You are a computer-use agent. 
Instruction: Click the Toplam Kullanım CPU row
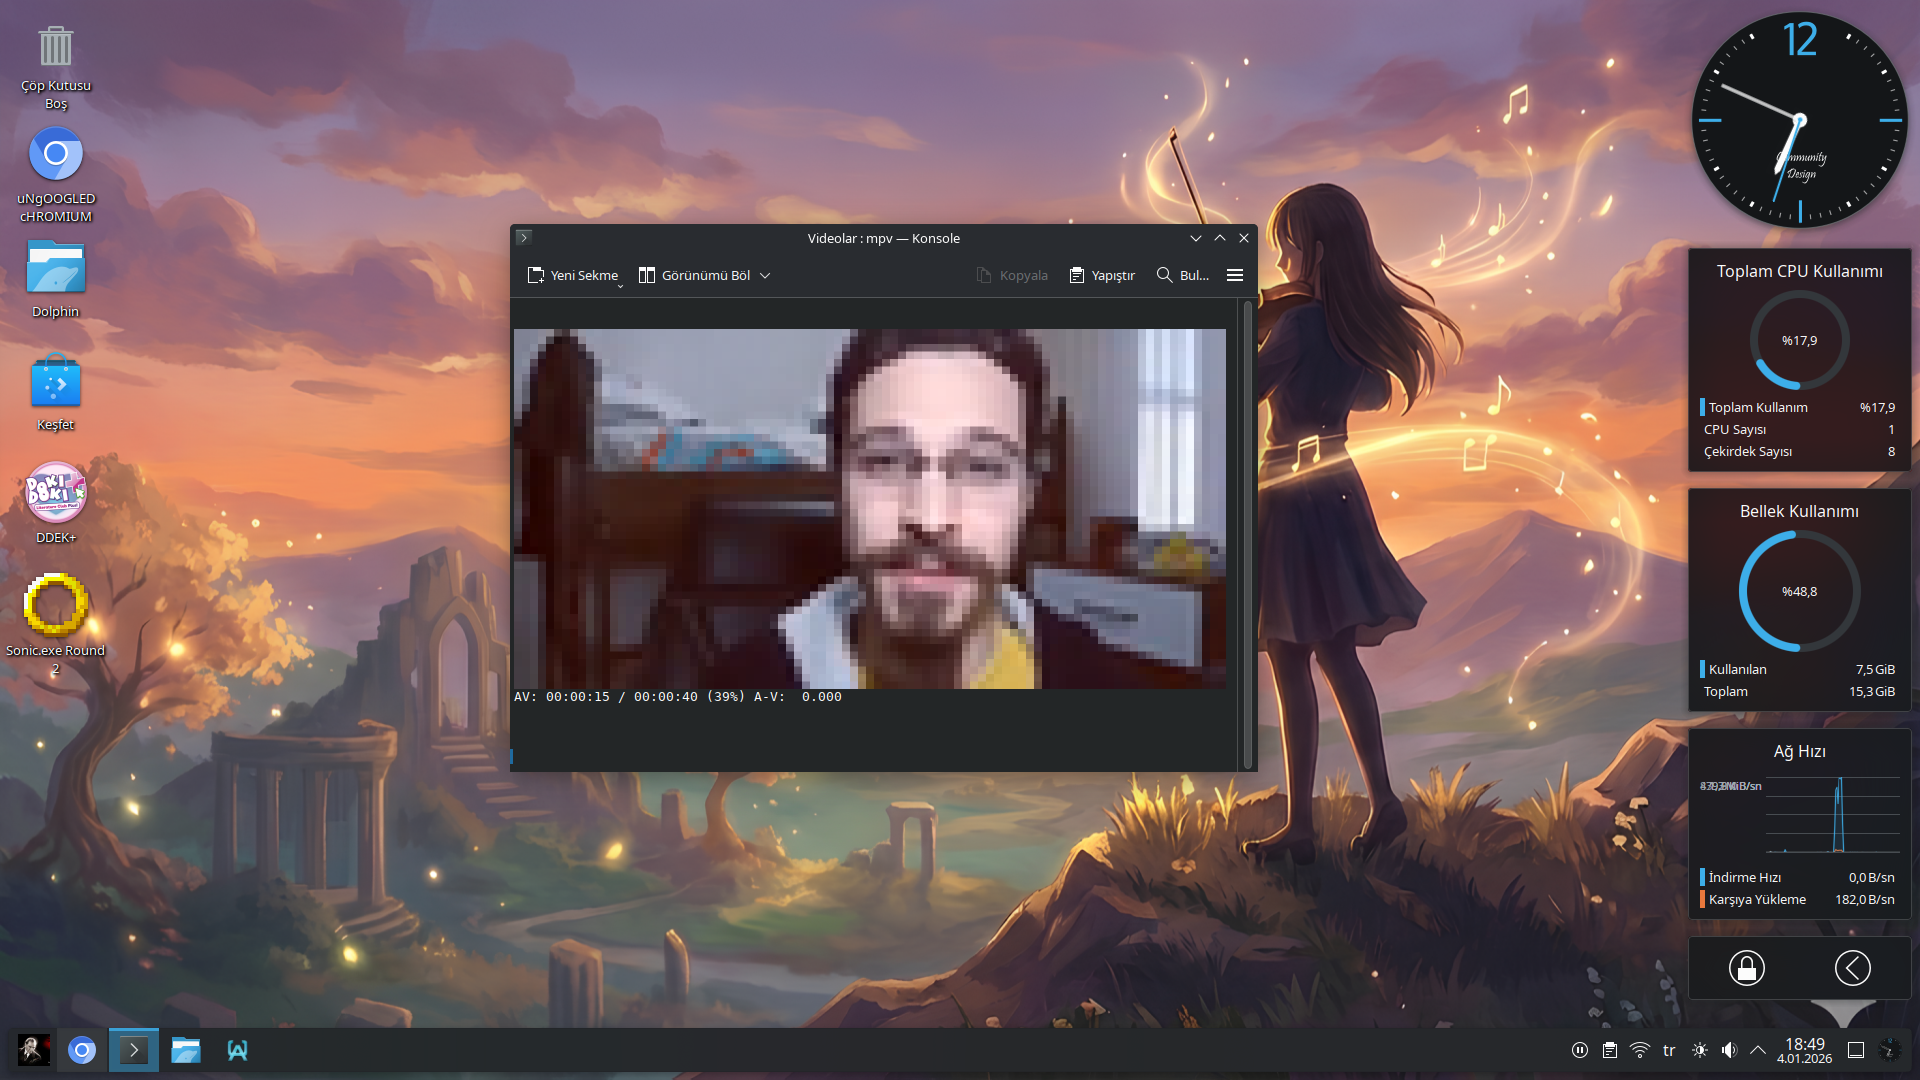1799,407
